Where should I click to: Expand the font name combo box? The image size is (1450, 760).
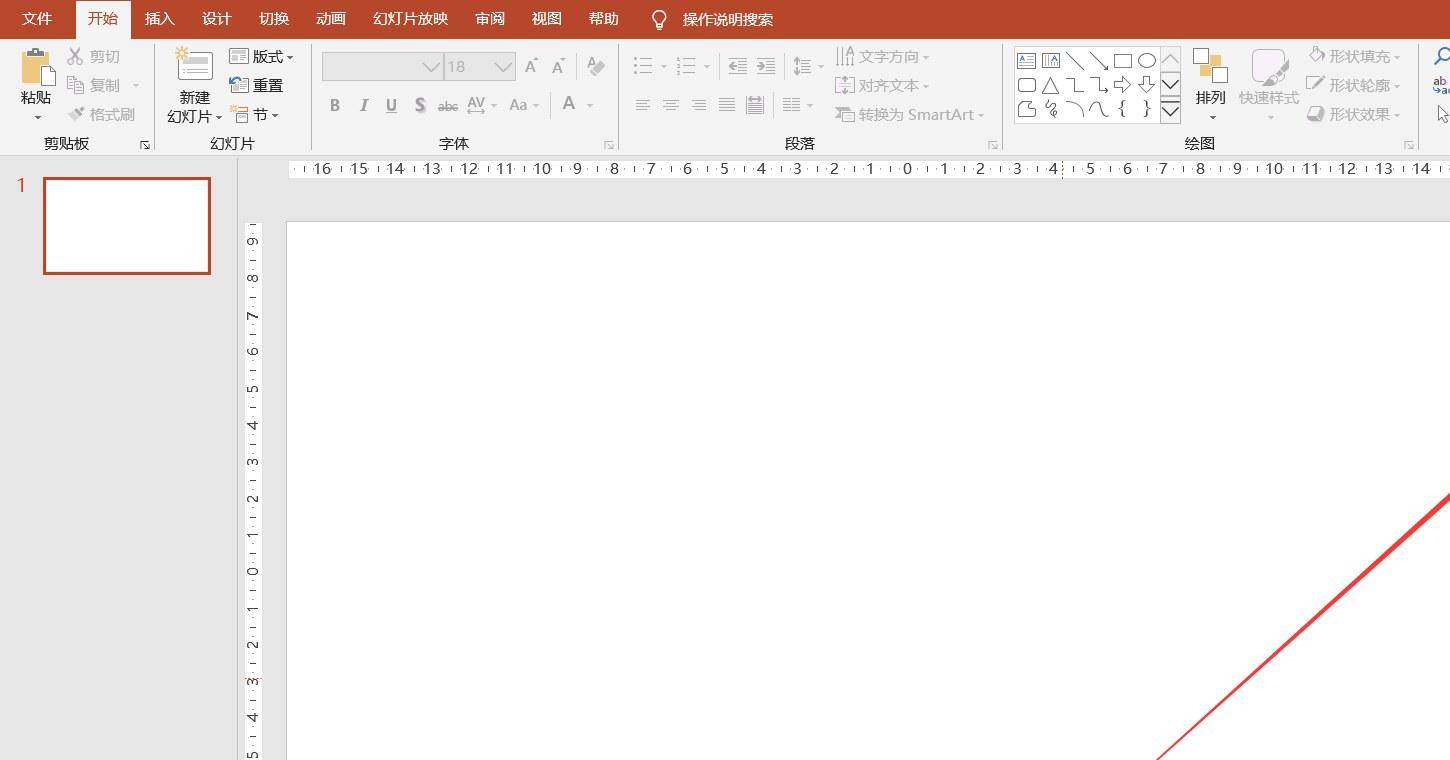(x=432, y=67)
